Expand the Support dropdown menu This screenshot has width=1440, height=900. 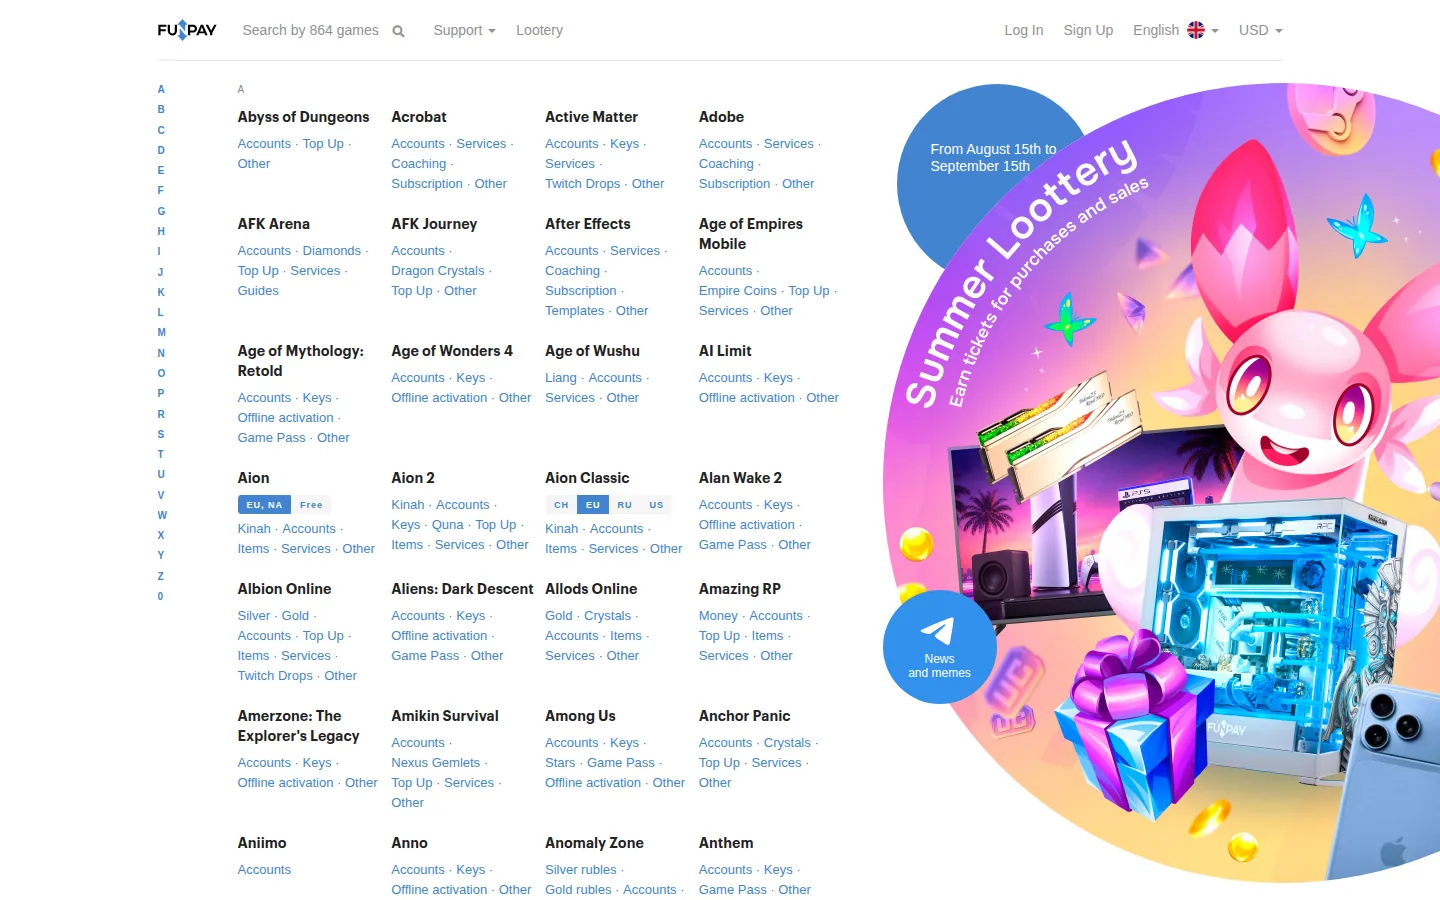tap(464, 30)
